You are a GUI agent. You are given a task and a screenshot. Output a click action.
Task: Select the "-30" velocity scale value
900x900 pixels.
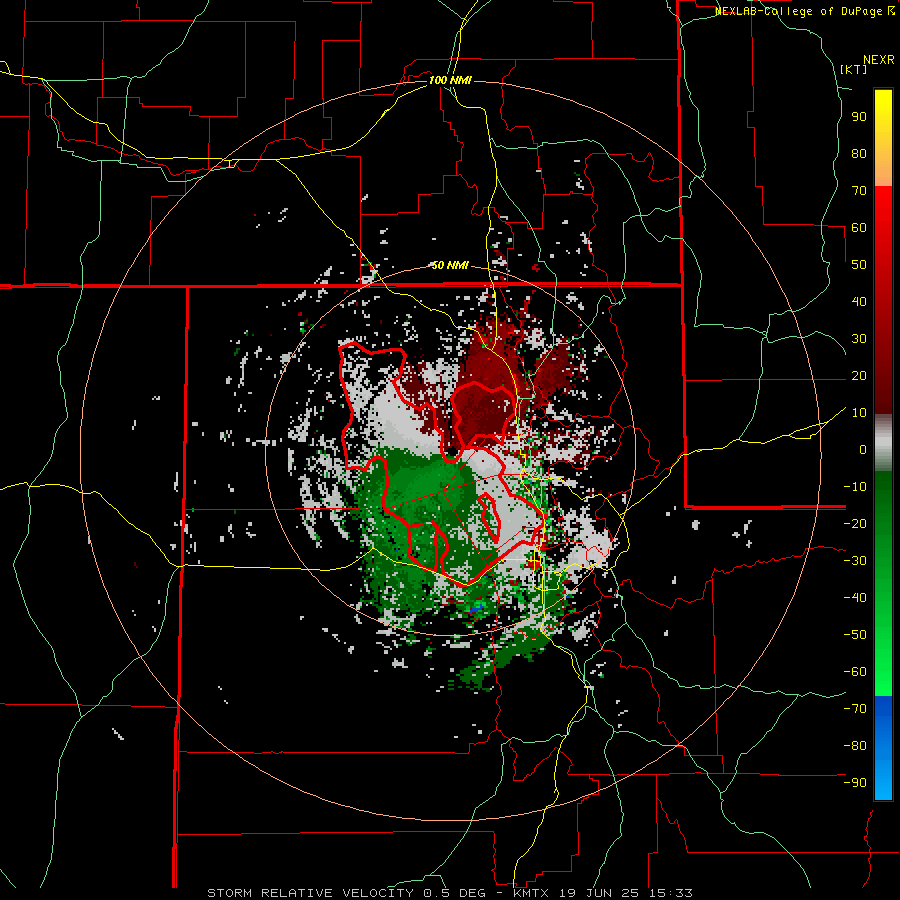pos(855,561)
